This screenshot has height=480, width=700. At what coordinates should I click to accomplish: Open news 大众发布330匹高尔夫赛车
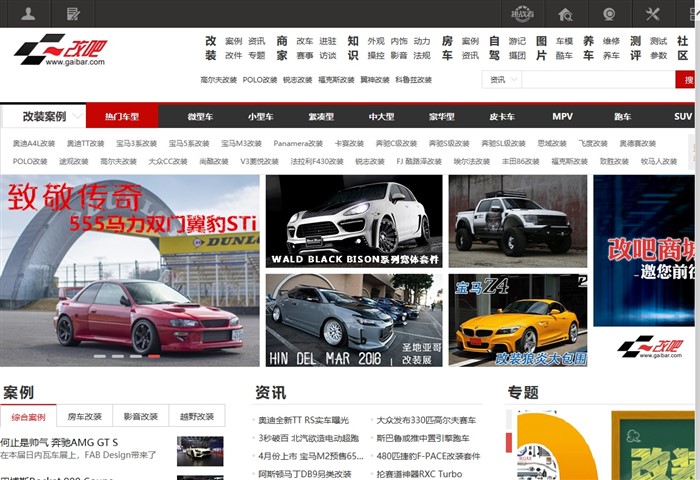point(426,420)
